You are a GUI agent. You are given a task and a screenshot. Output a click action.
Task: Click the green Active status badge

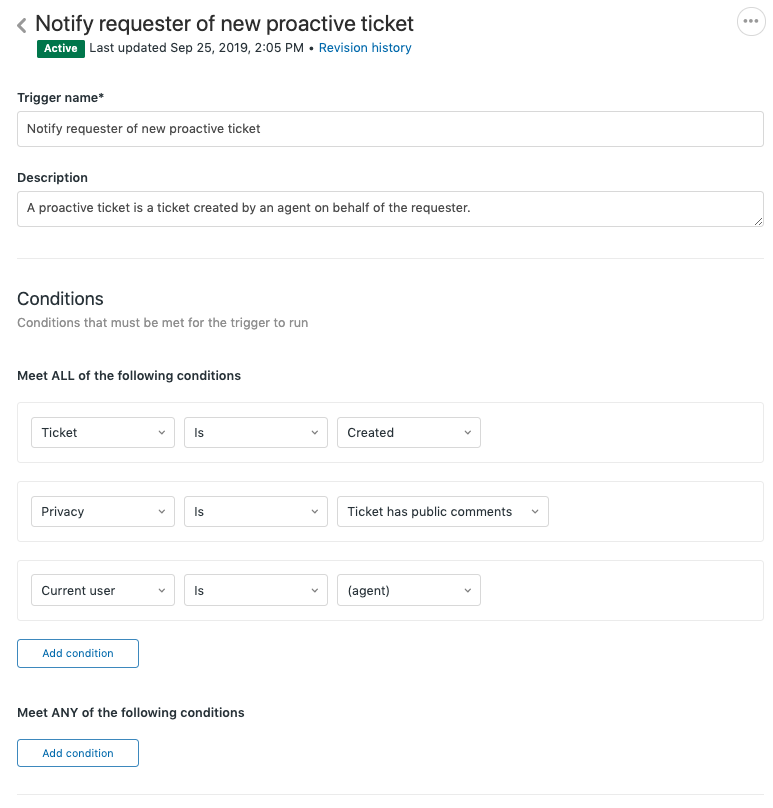point(61,48)
